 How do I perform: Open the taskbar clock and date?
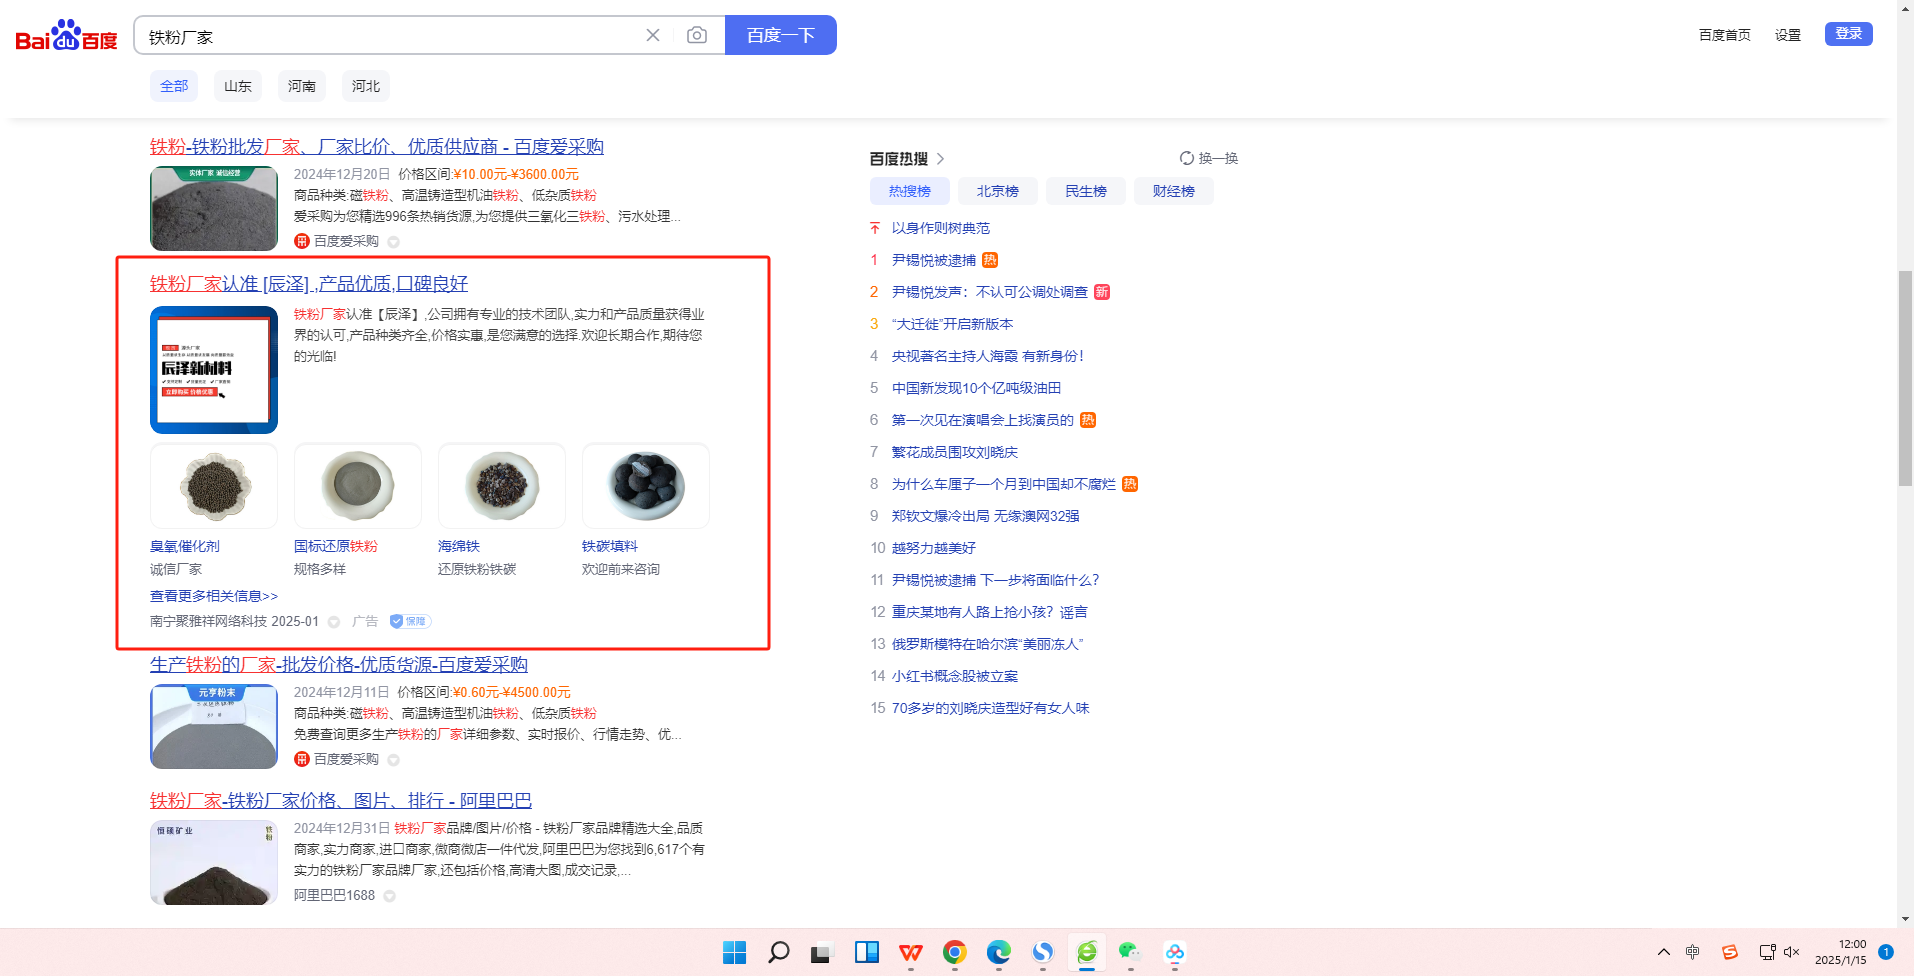[1841, 952]
